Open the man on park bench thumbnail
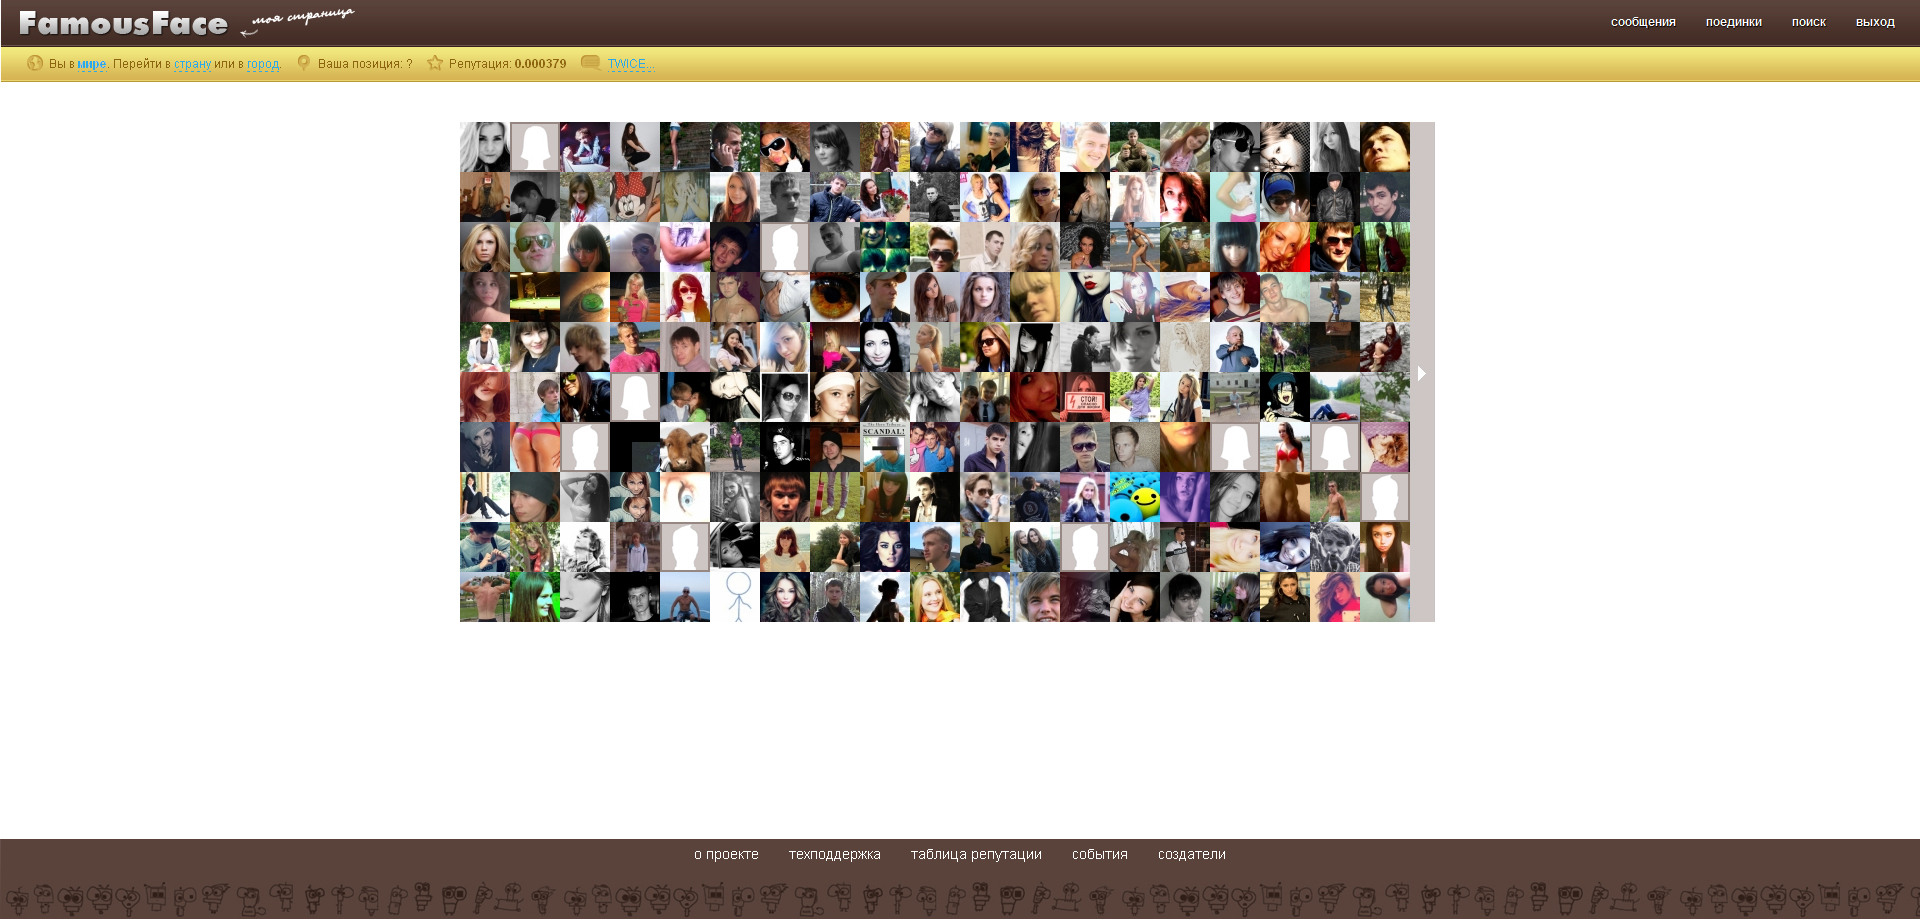This screenshot has width=1920, height=919. [1235, 397]
